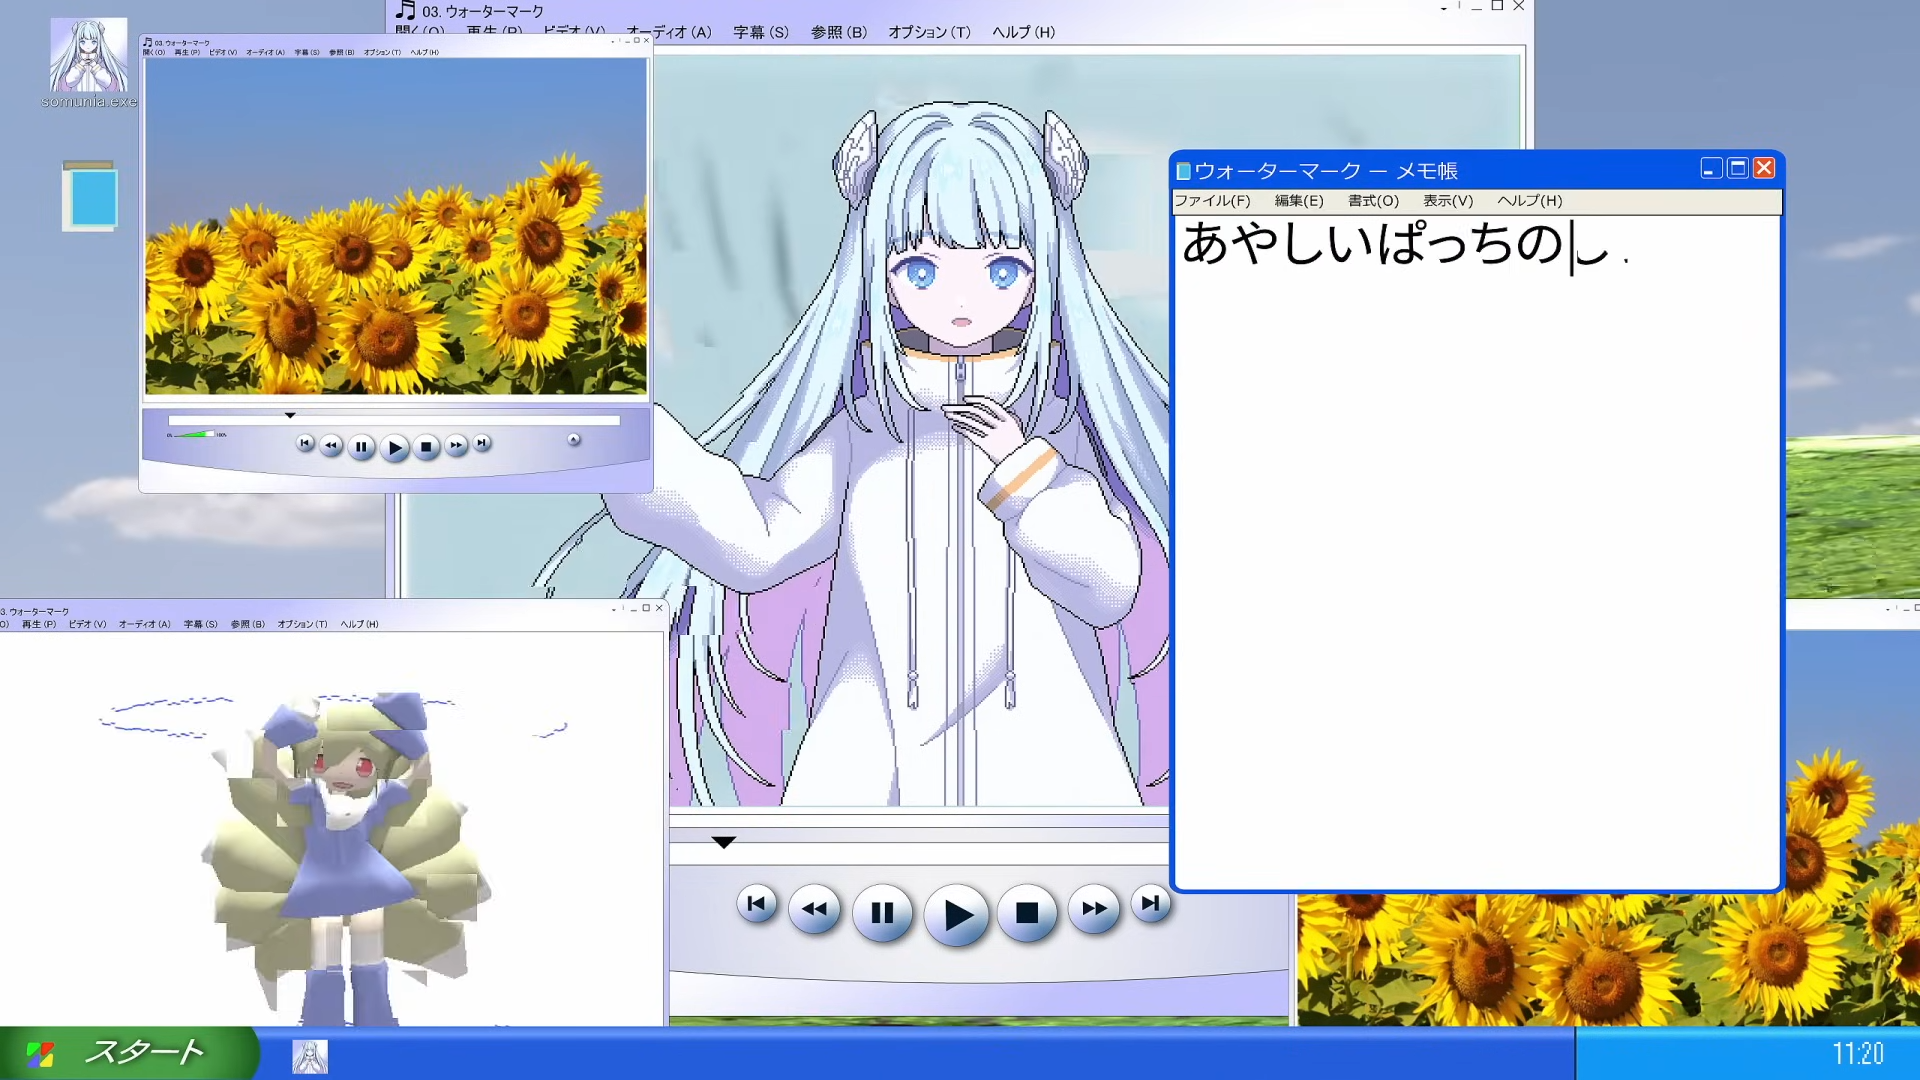
Task: Open 参照(B) menu in small sunflower player
Action: 342,52
